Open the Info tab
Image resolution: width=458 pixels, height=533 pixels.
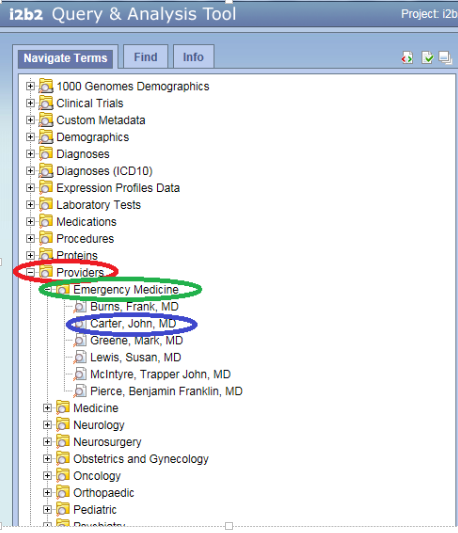pos(193,57)
